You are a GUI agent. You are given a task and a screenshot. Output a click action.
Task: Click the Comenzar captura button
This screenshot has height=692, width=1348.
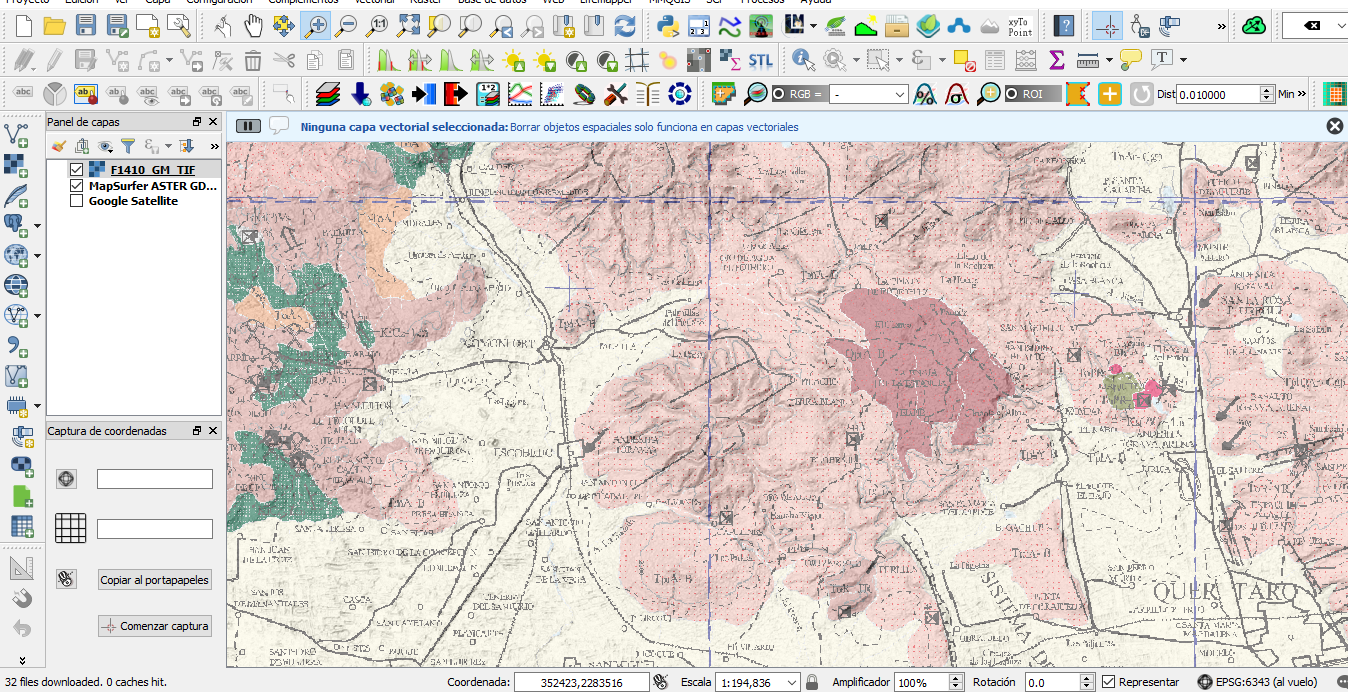coord(155,626)
